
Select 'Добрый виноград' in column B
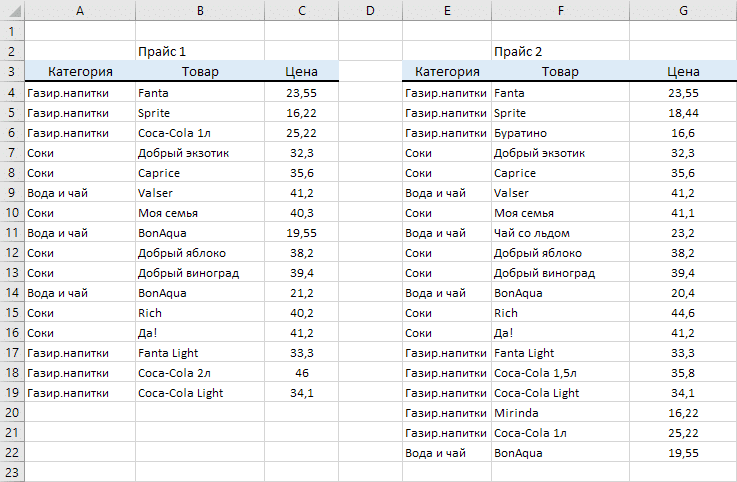point(200,273)
